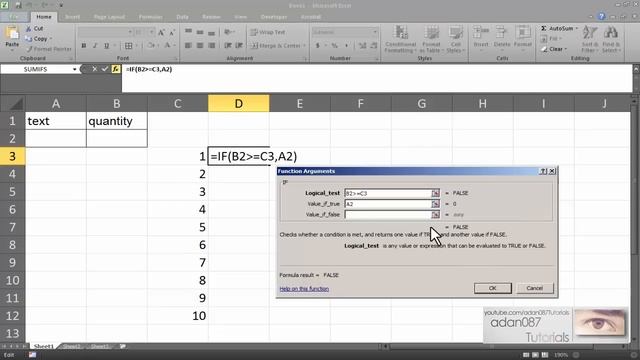Click Decrease Decimal icon
The height and width of the screenshot is (360, 640).
pos(373,46)
